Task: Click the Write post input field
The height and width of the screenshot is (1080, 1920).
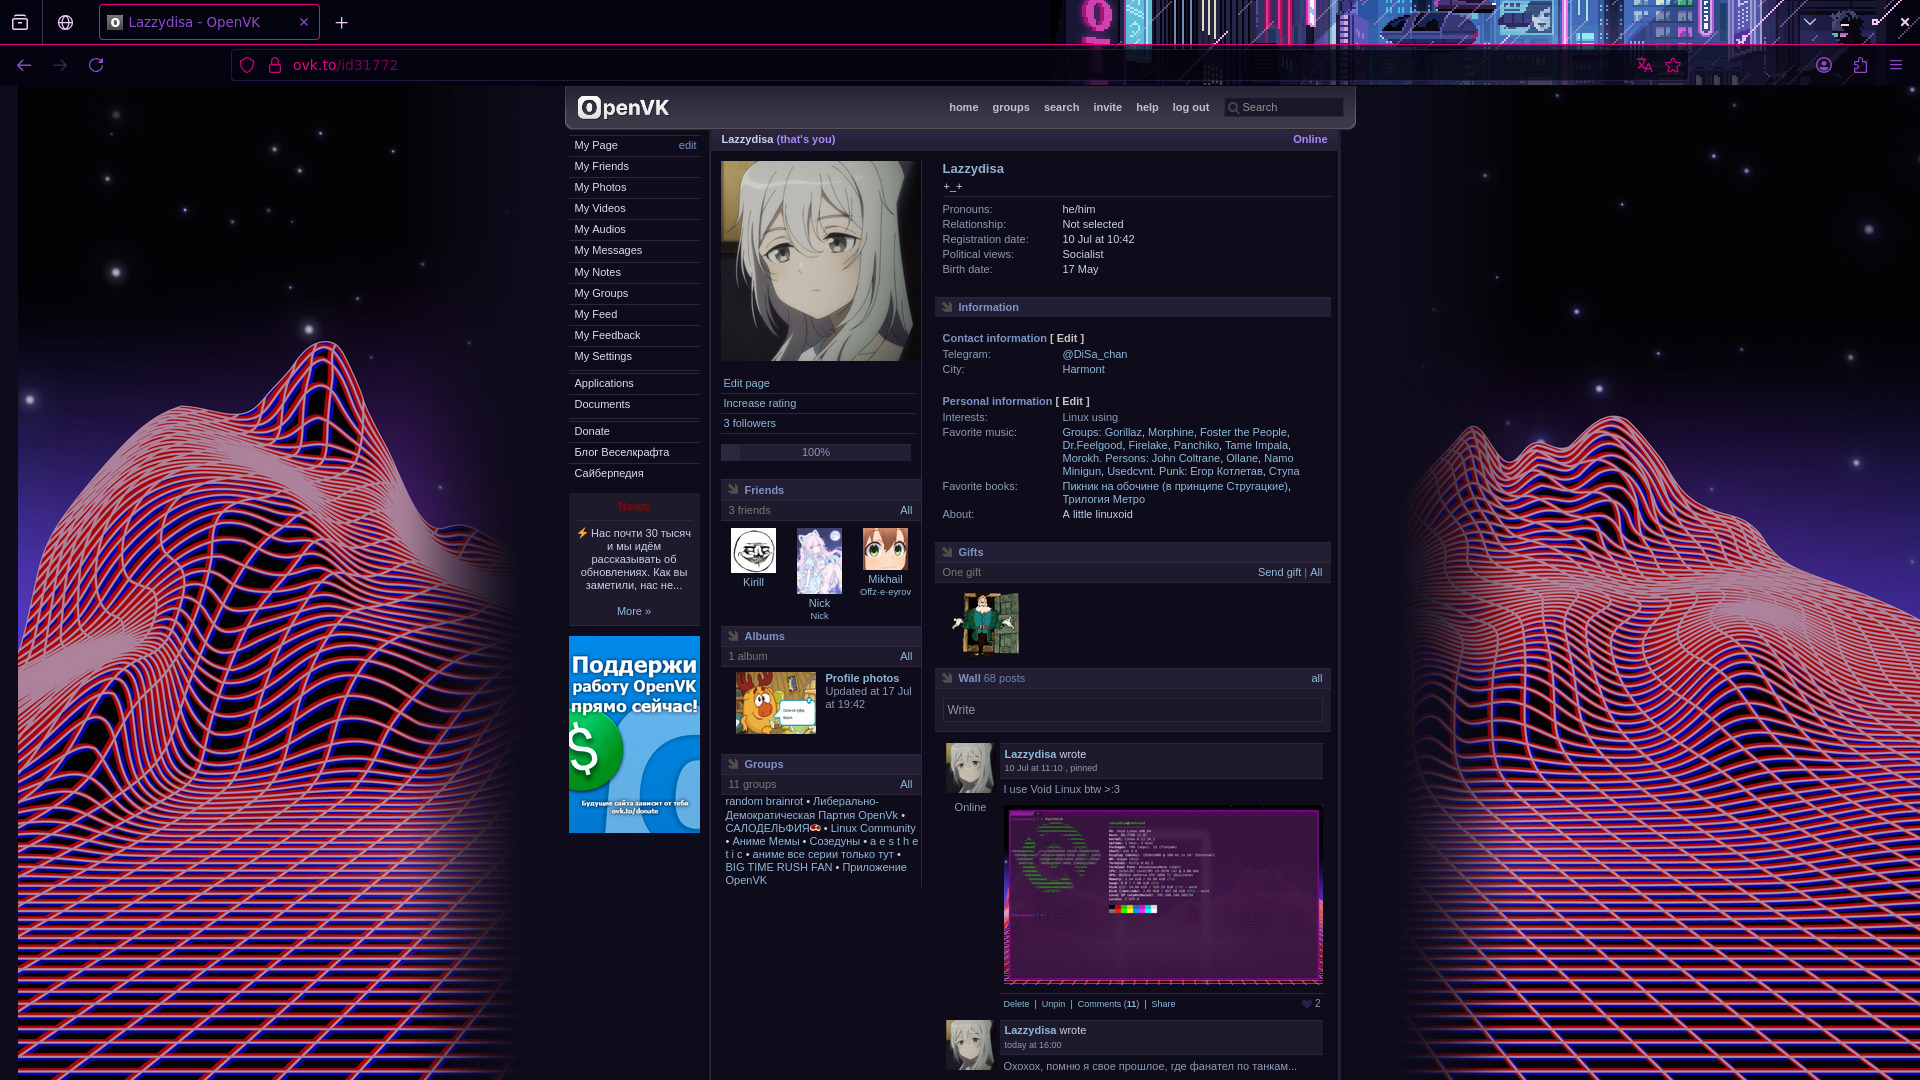Action: click(x=1132, y=710)
